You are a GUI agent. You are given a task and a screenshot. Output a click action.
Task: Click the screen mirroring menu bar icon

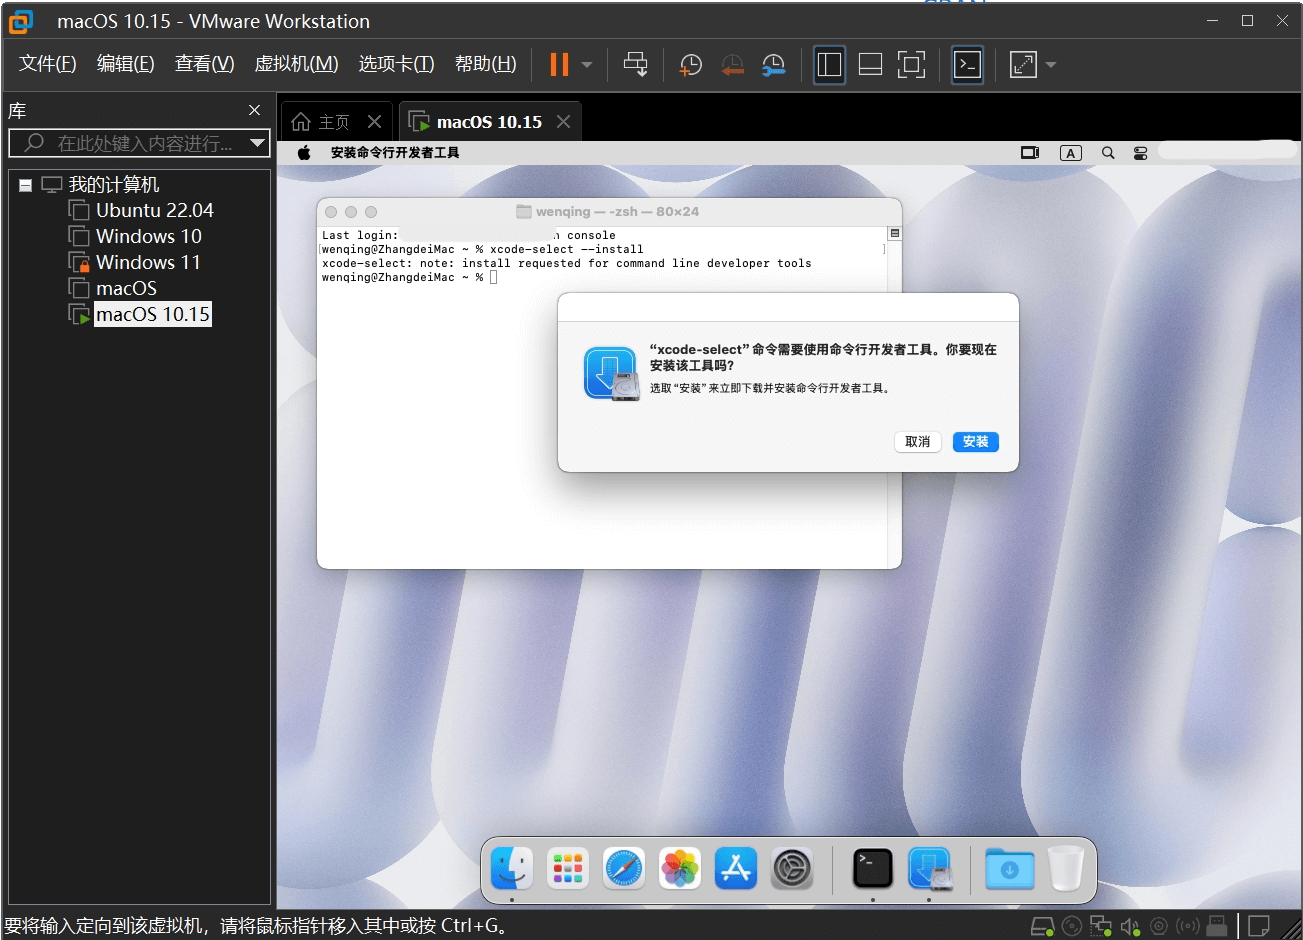[1030, 153]
